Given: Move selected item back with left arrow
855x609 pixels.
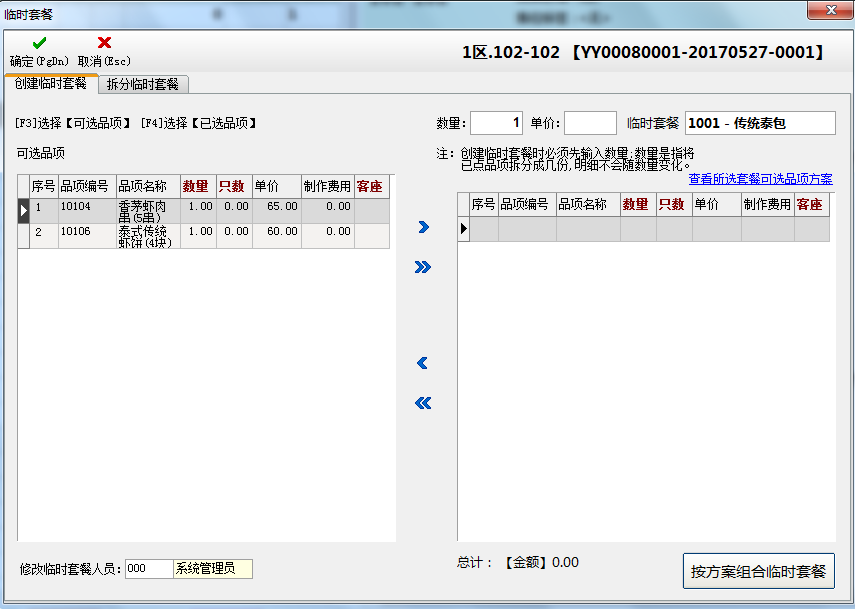Looking at the screenshot, I should 423,363.
